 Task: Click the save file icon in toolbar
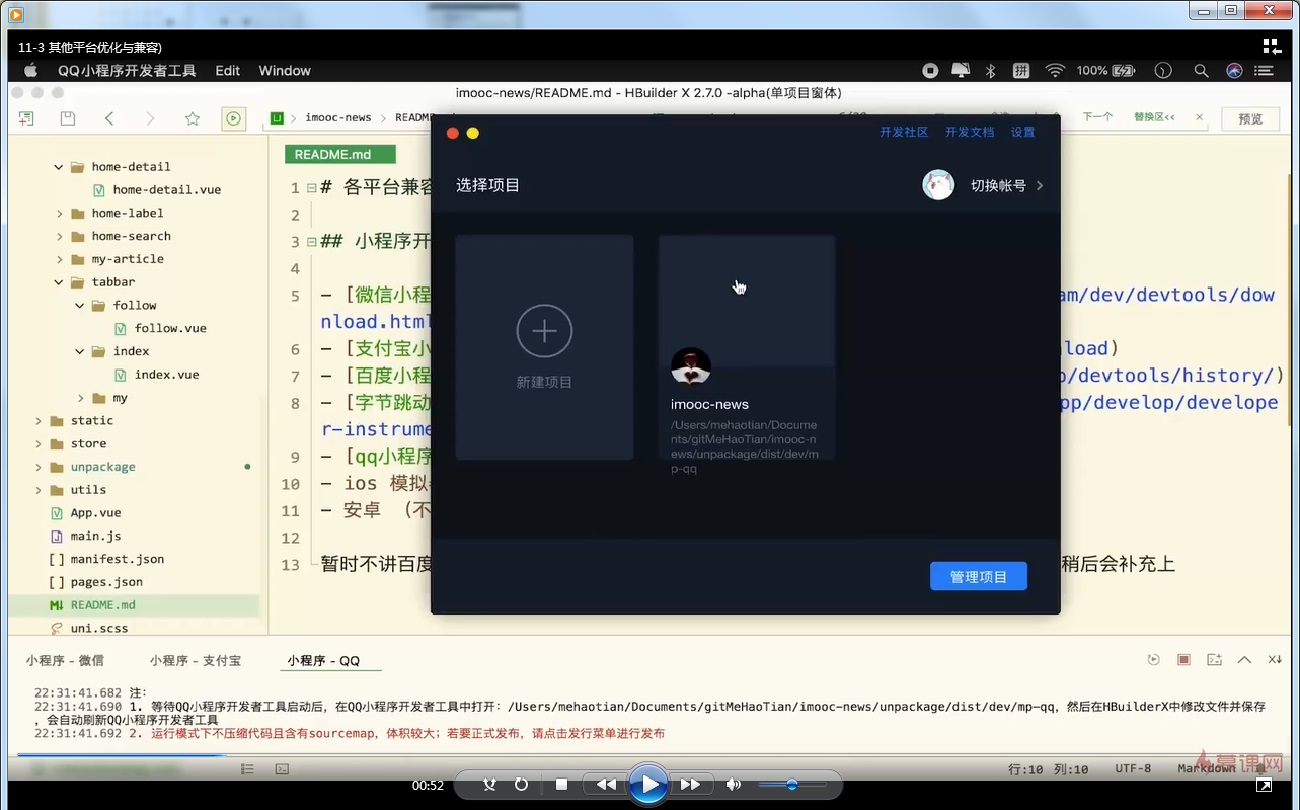[x=67, y=118]
